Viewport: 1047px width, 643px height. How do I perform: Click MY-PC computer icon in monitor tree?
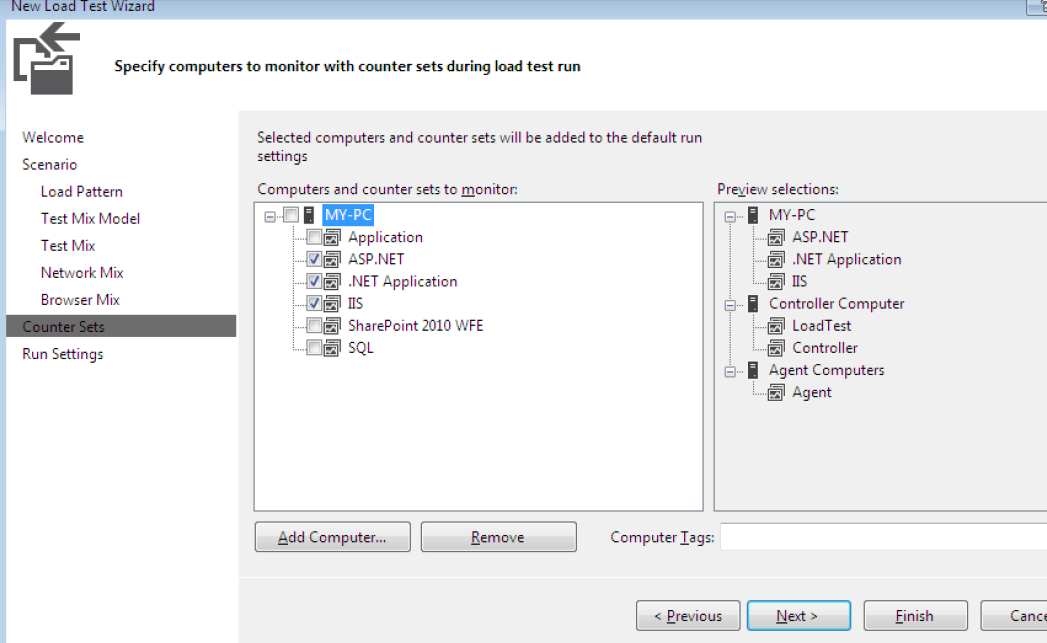click(x=309, y=215)
